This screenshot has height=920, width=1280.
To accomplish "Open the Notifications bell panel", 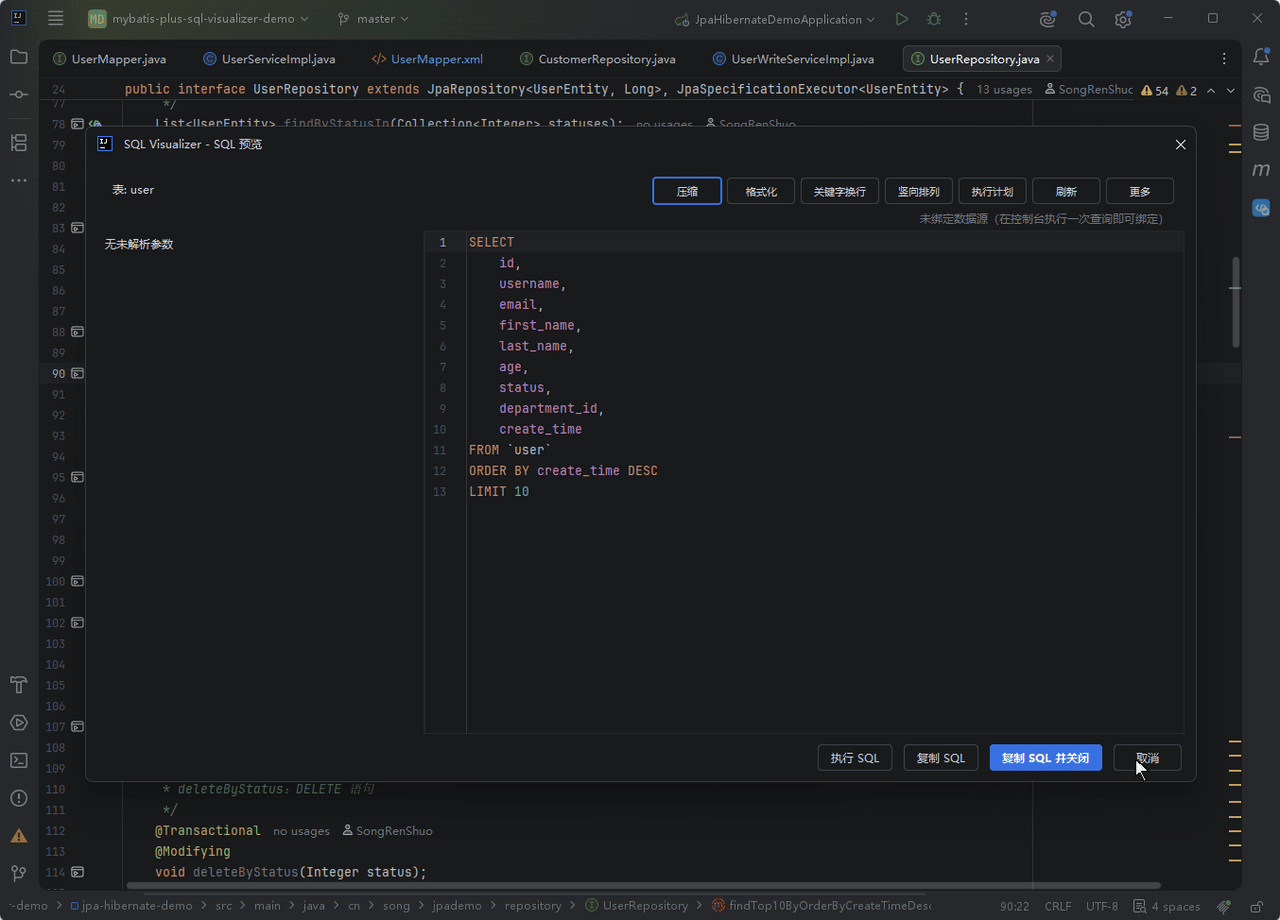I will 1261,57.
